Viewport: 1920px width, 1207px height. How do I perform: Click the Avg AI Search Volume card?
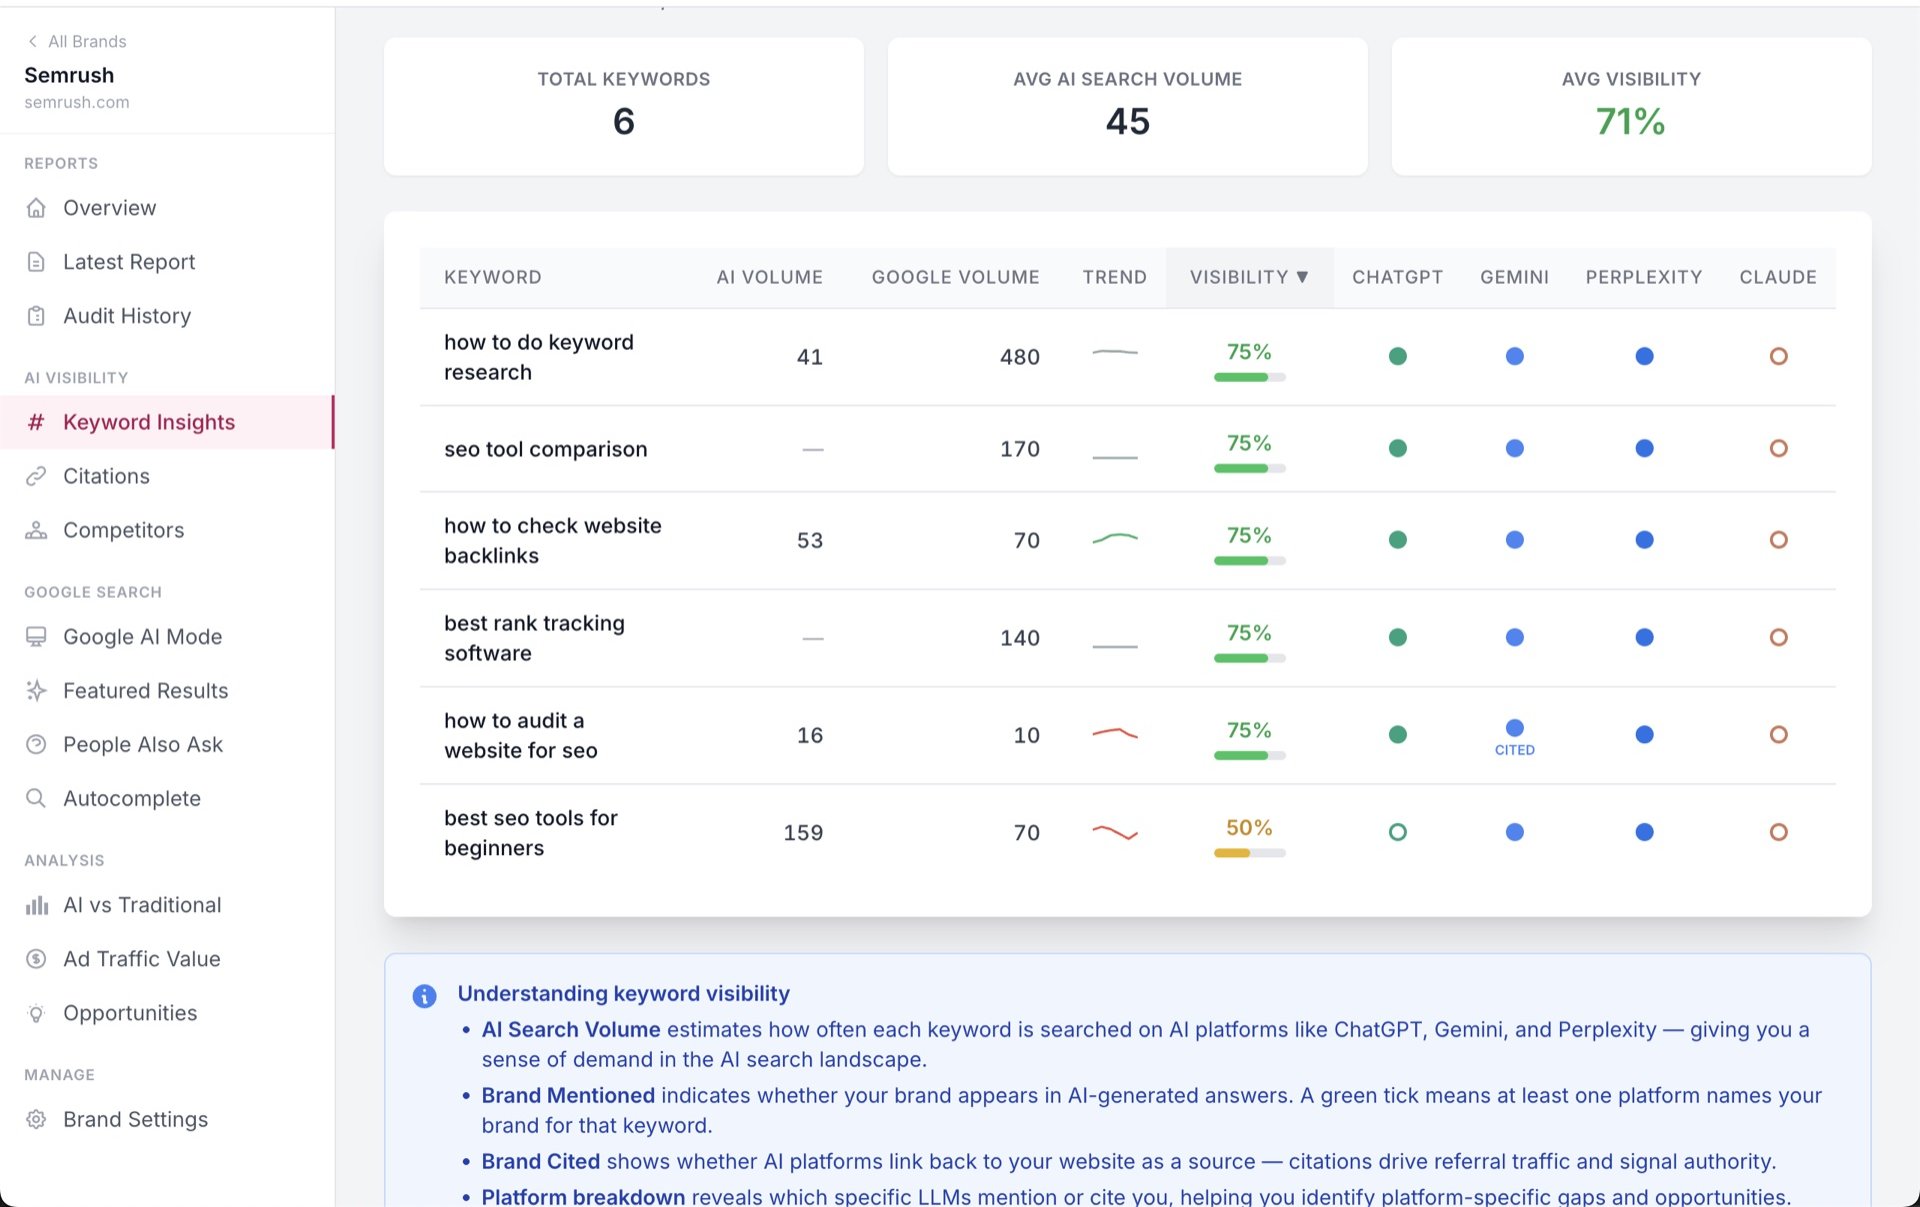[x=1127, y=107]
